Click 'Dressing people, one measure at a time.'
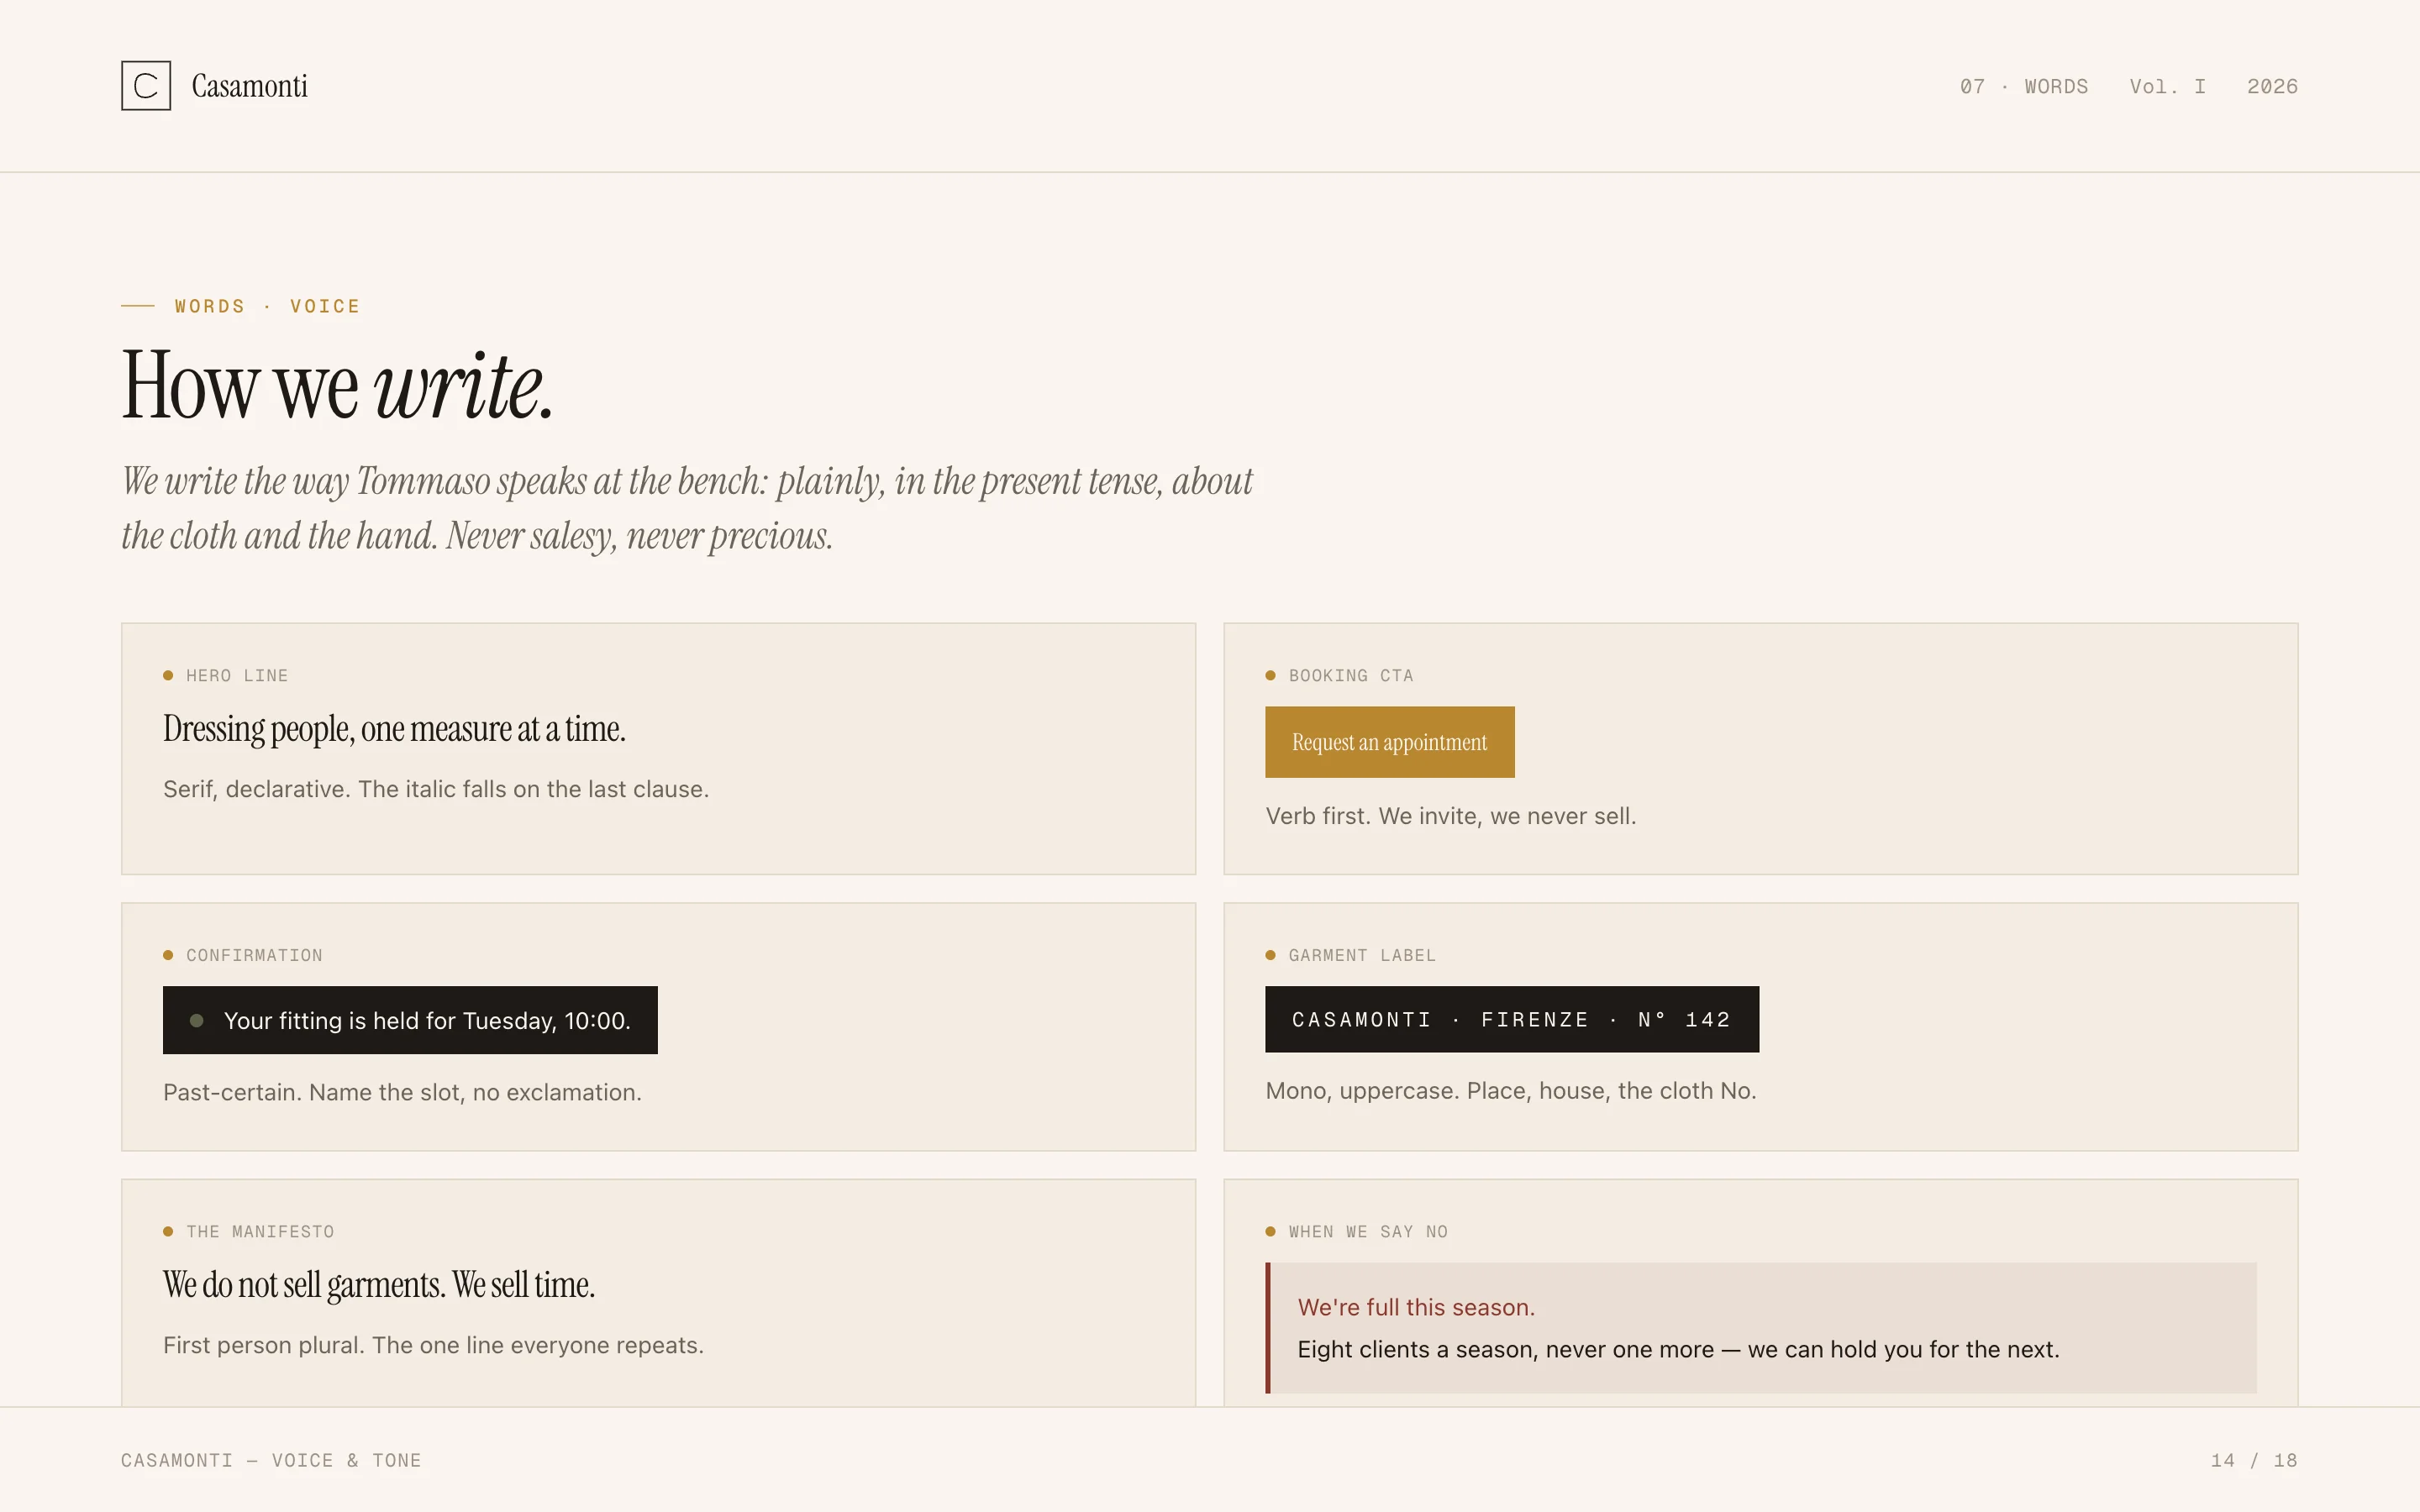Viewport: 2420px width, 1512px height. (x=394, y=729)
